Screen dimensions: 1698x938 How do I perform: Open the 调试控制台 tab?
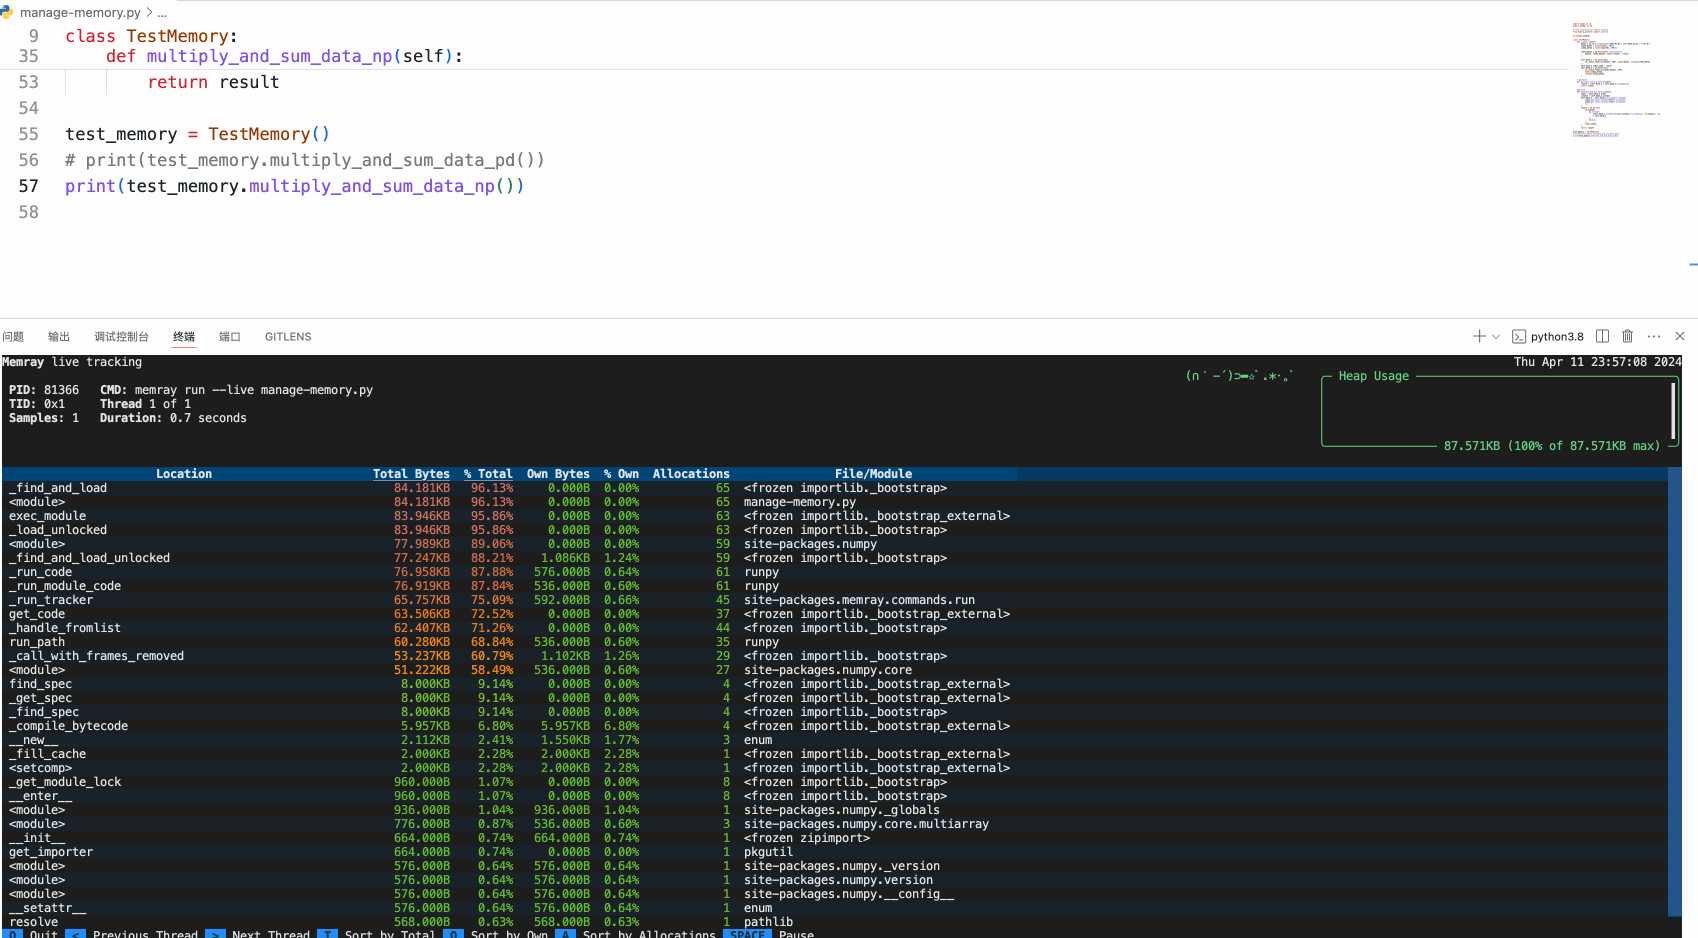coord(121,337)
